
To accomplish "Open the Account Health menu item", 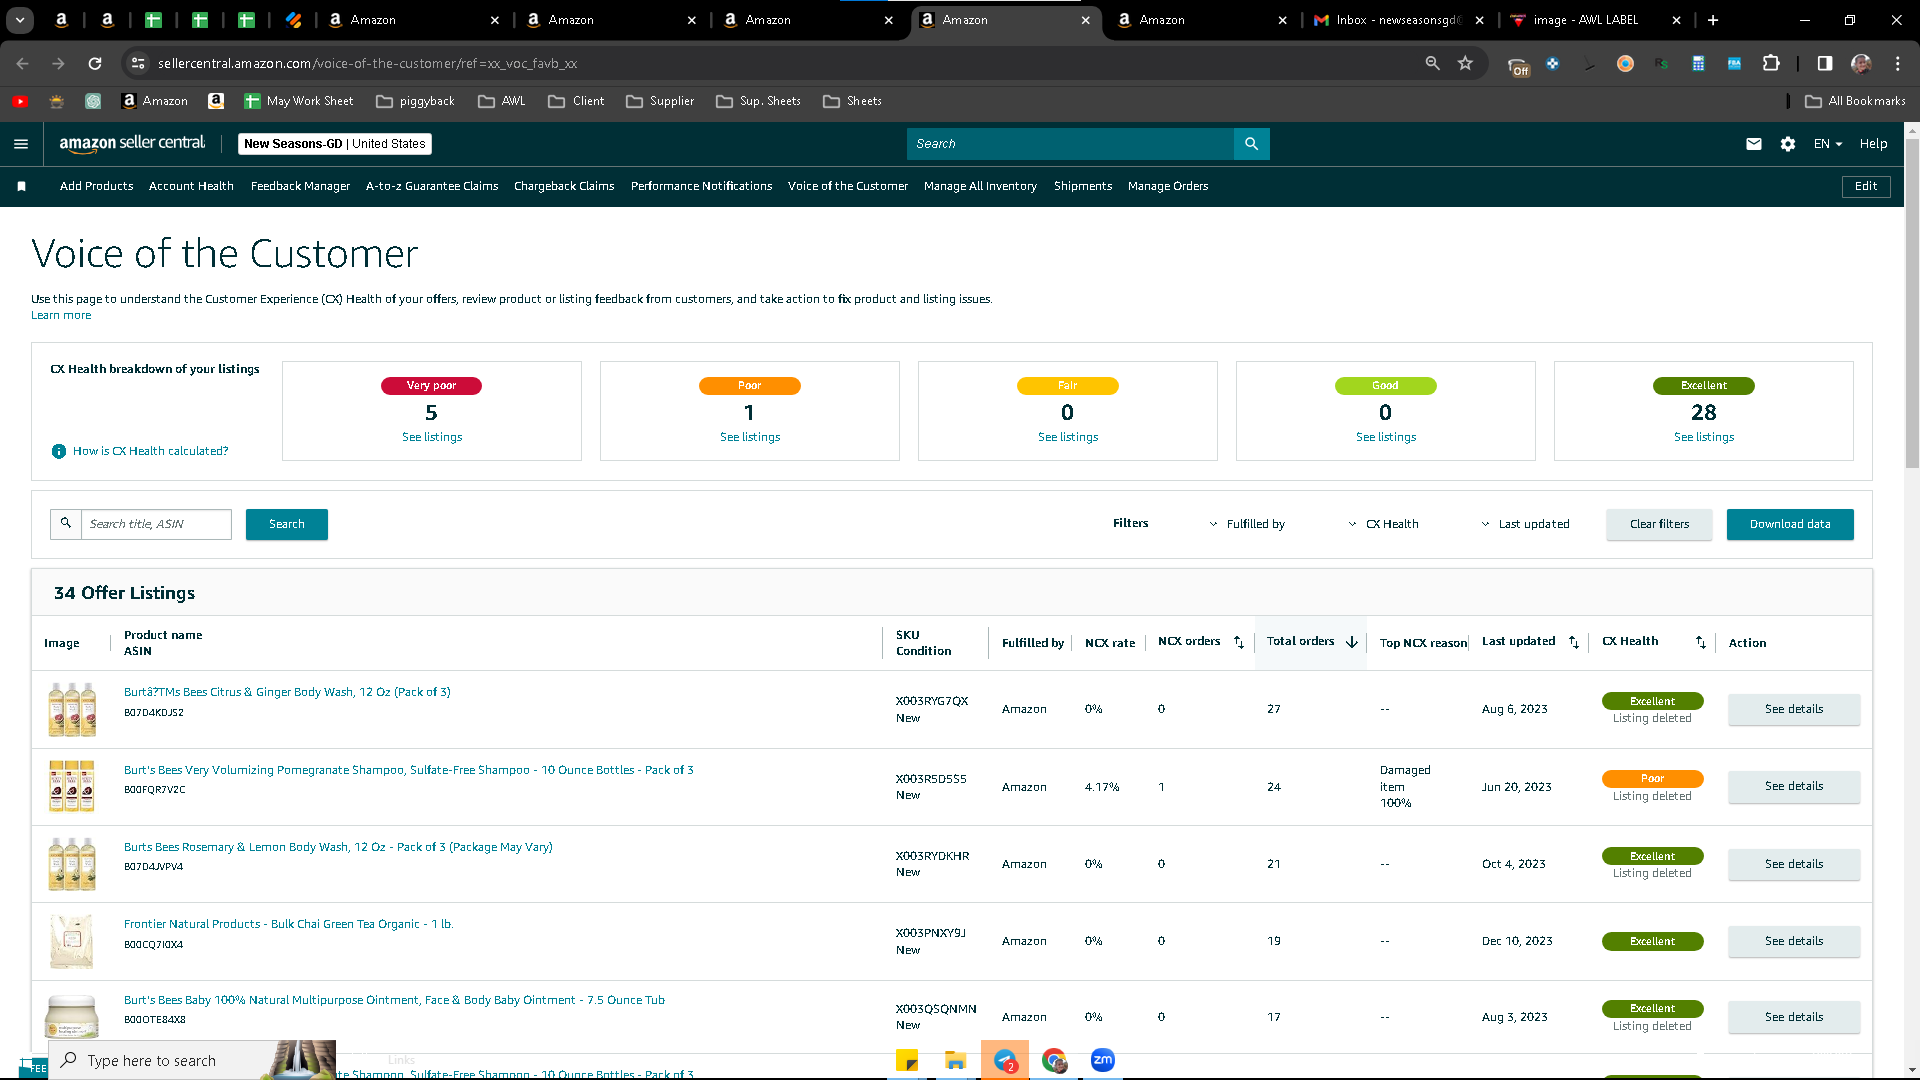I will click(191, 186).
